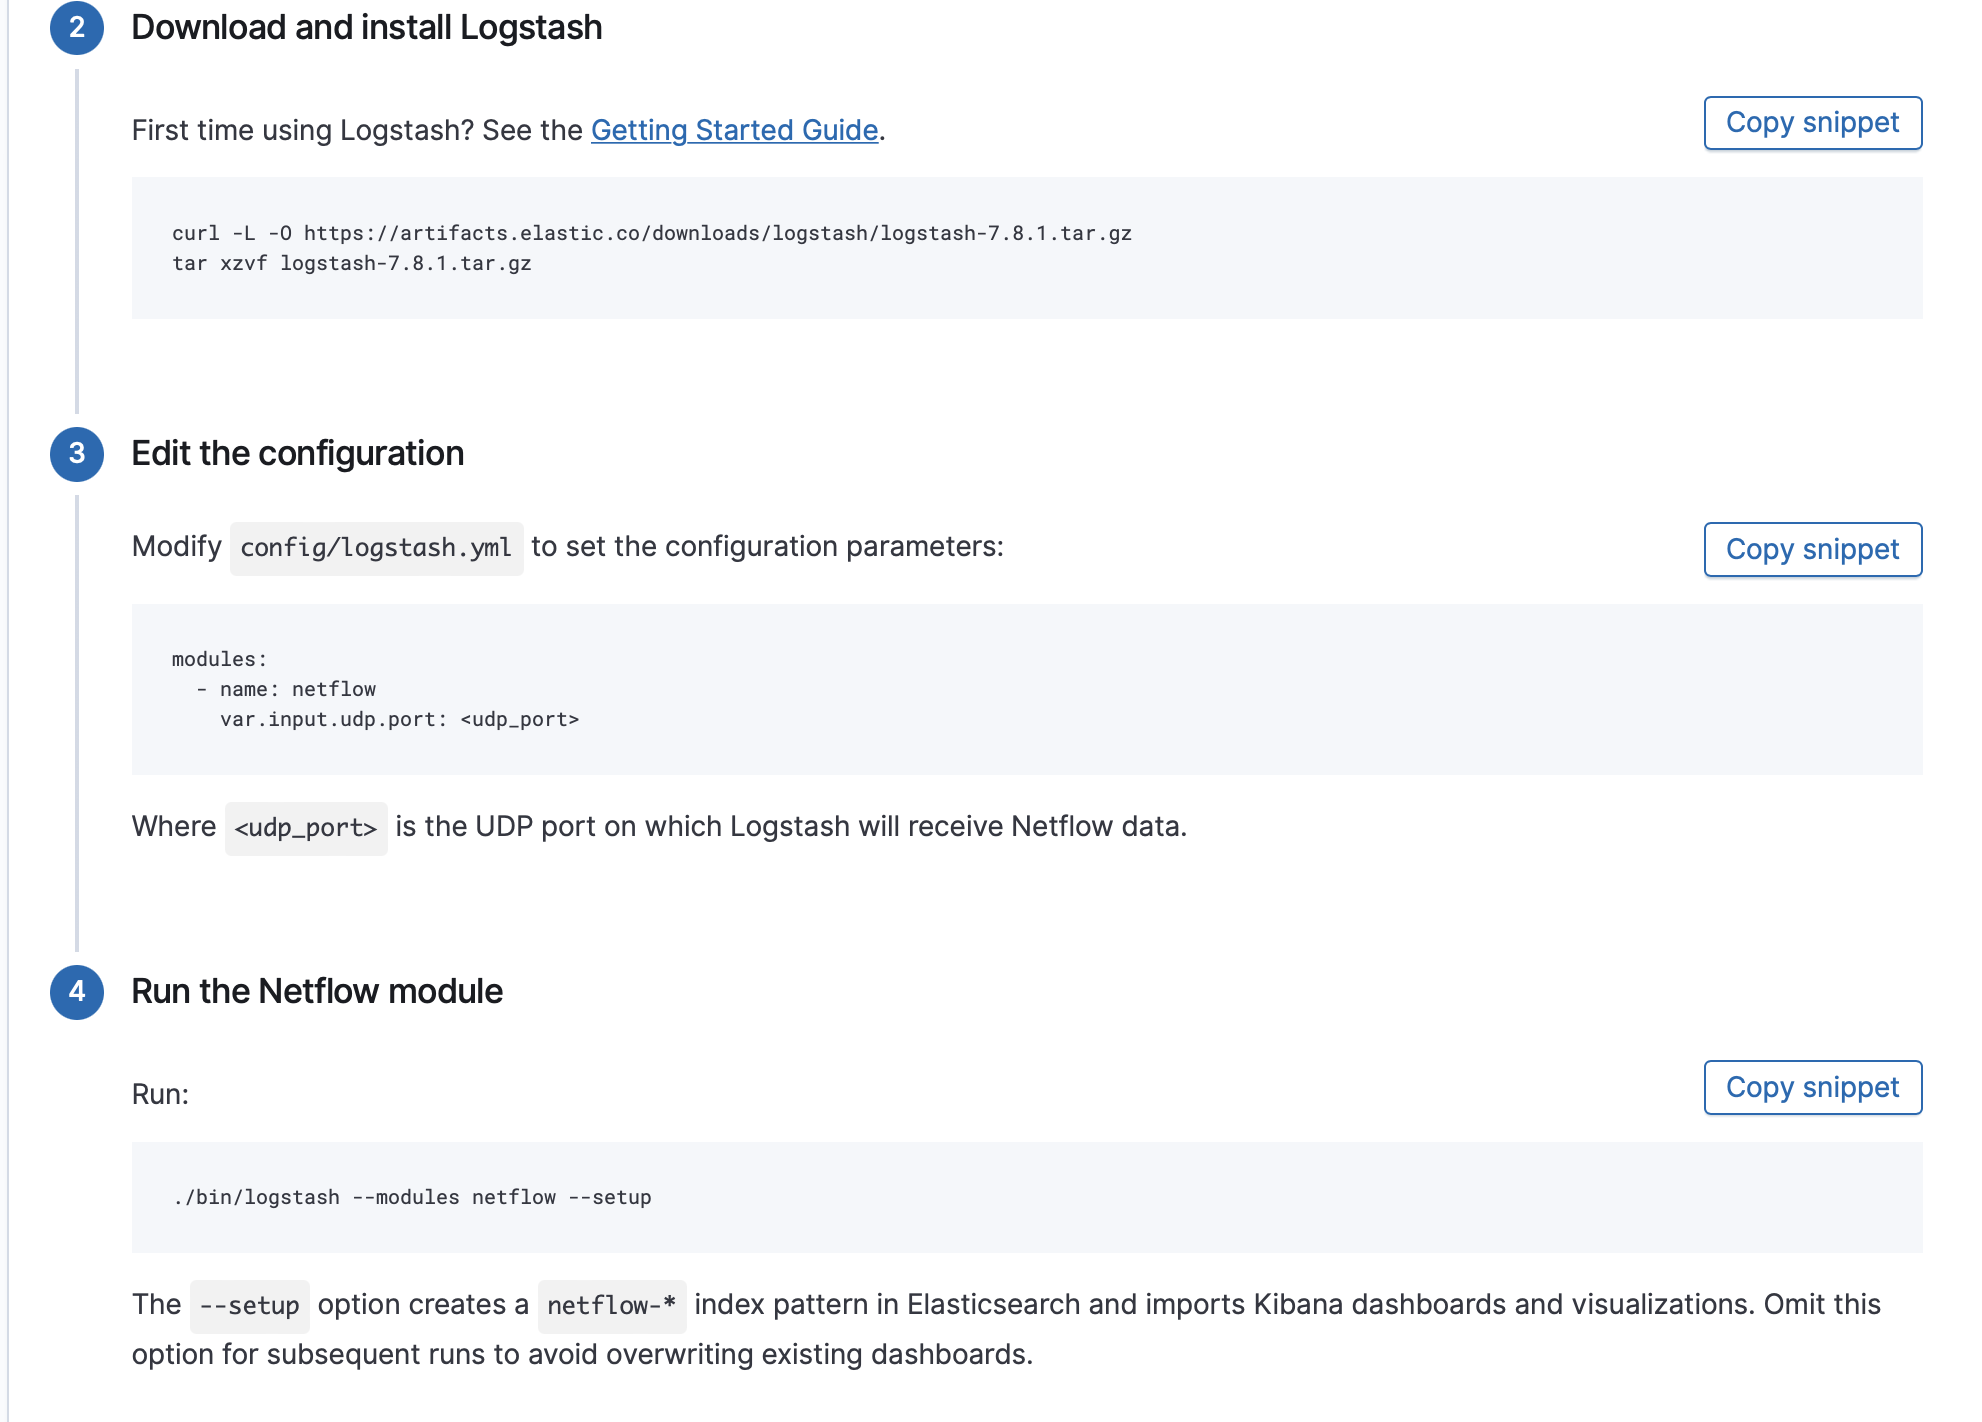Click the modules: line in config block
1982x1422 pixels.
[x=219, y=659]
